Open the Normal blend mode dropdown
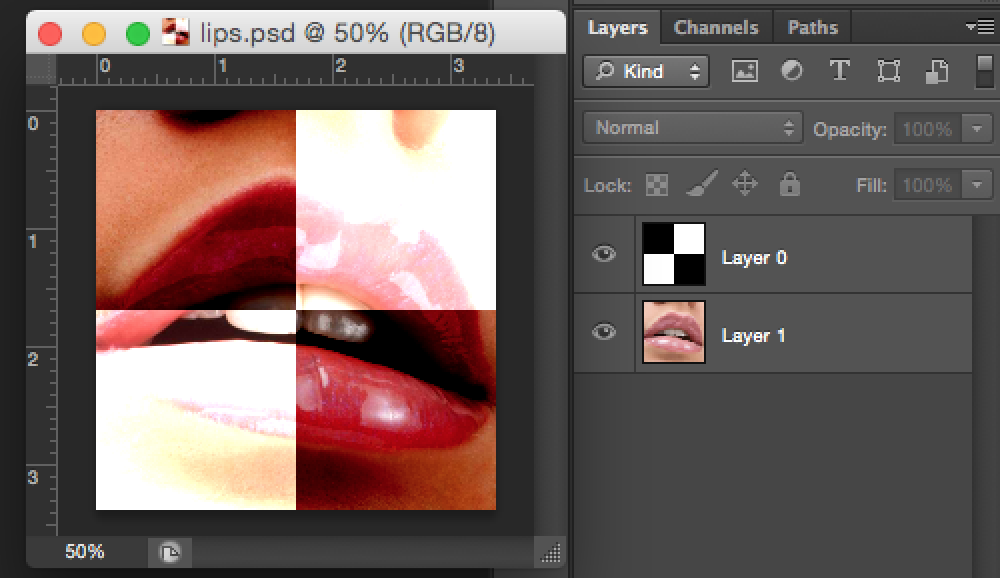Image resolution: width=1000 pixels, height=578 pixels. coord(692,128)
